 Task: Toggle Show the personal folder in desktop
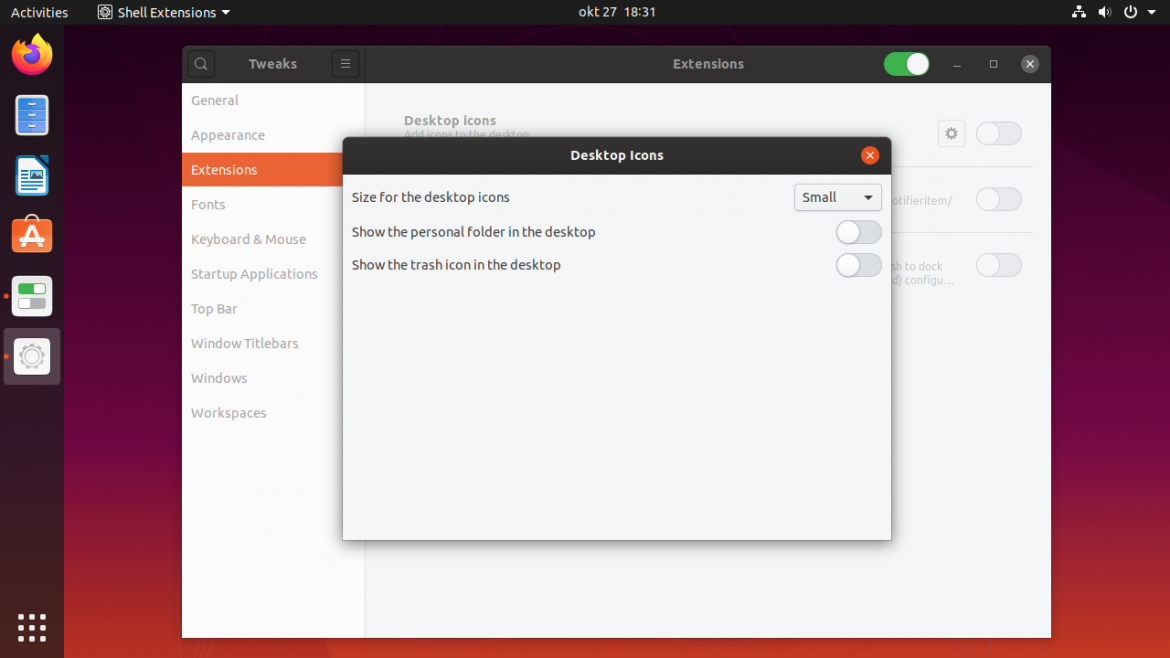pyautogui.click(x=858, y=232)
